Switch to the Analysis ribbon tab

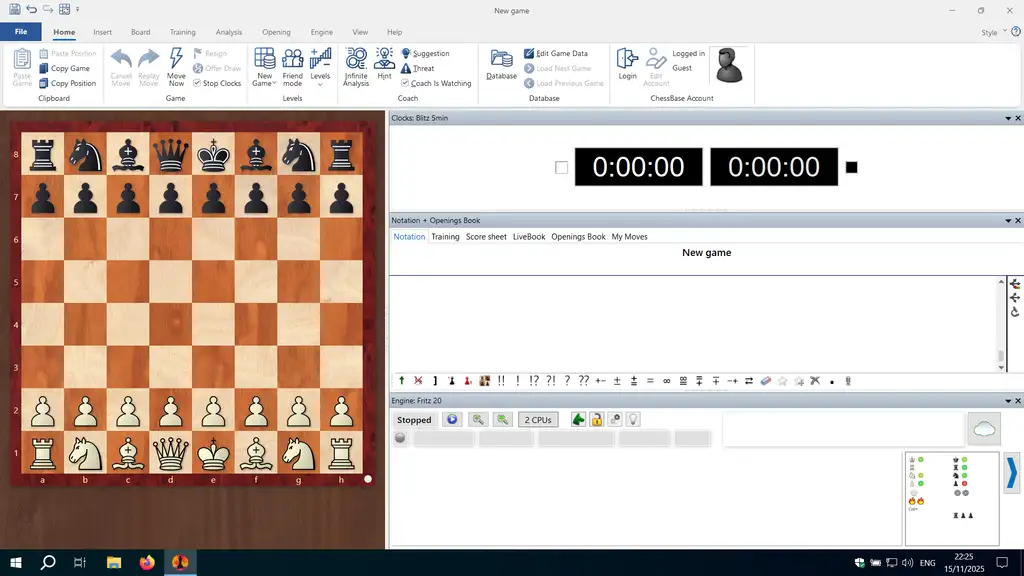coord(229,32)
